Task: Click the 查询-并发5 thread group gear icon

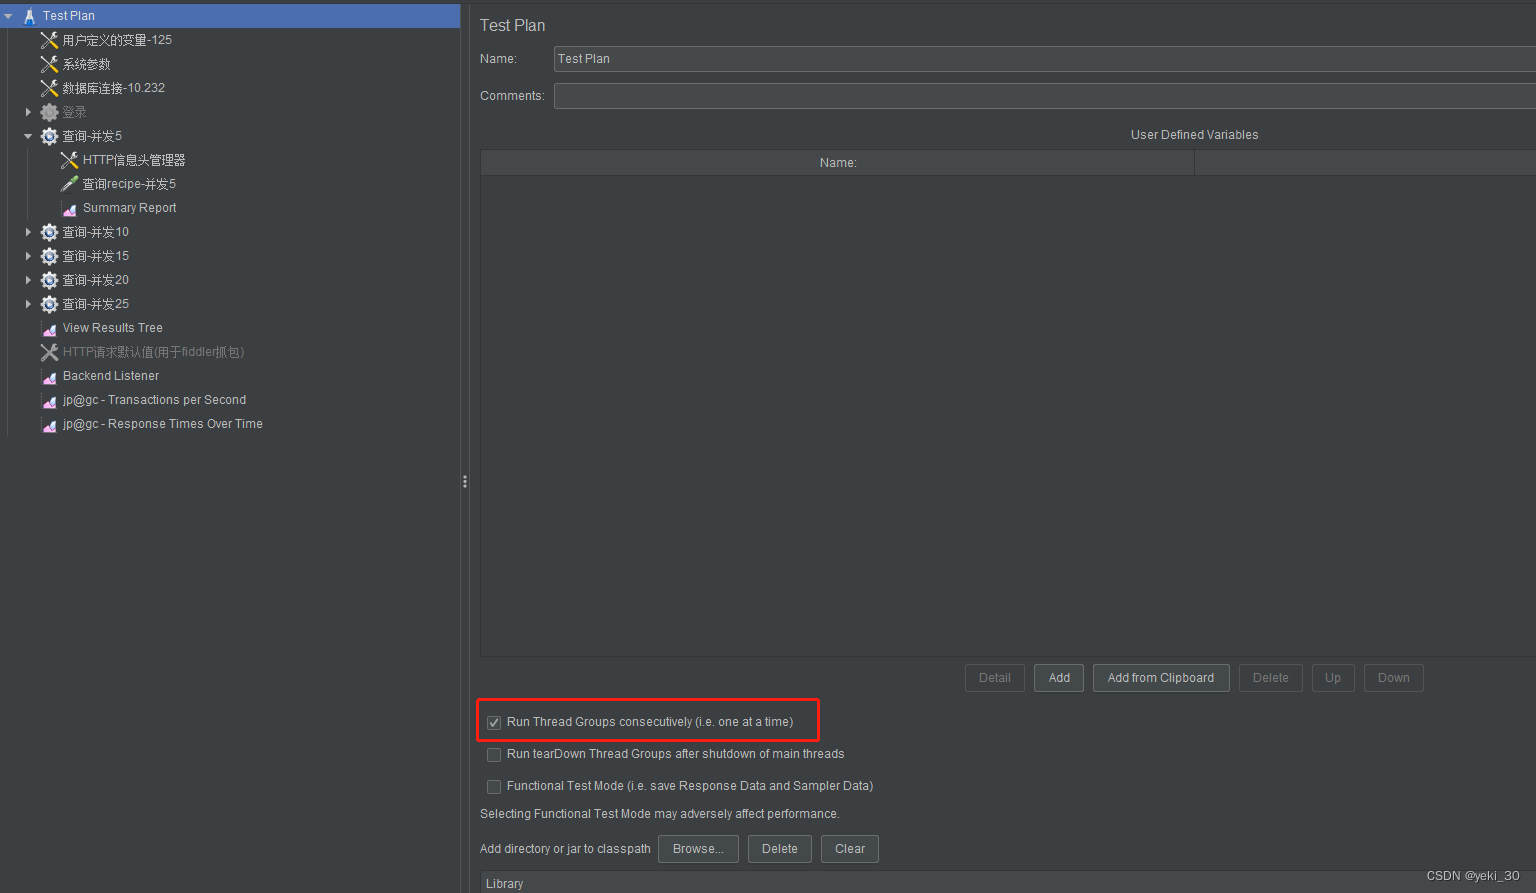Action: coord(49,136)
